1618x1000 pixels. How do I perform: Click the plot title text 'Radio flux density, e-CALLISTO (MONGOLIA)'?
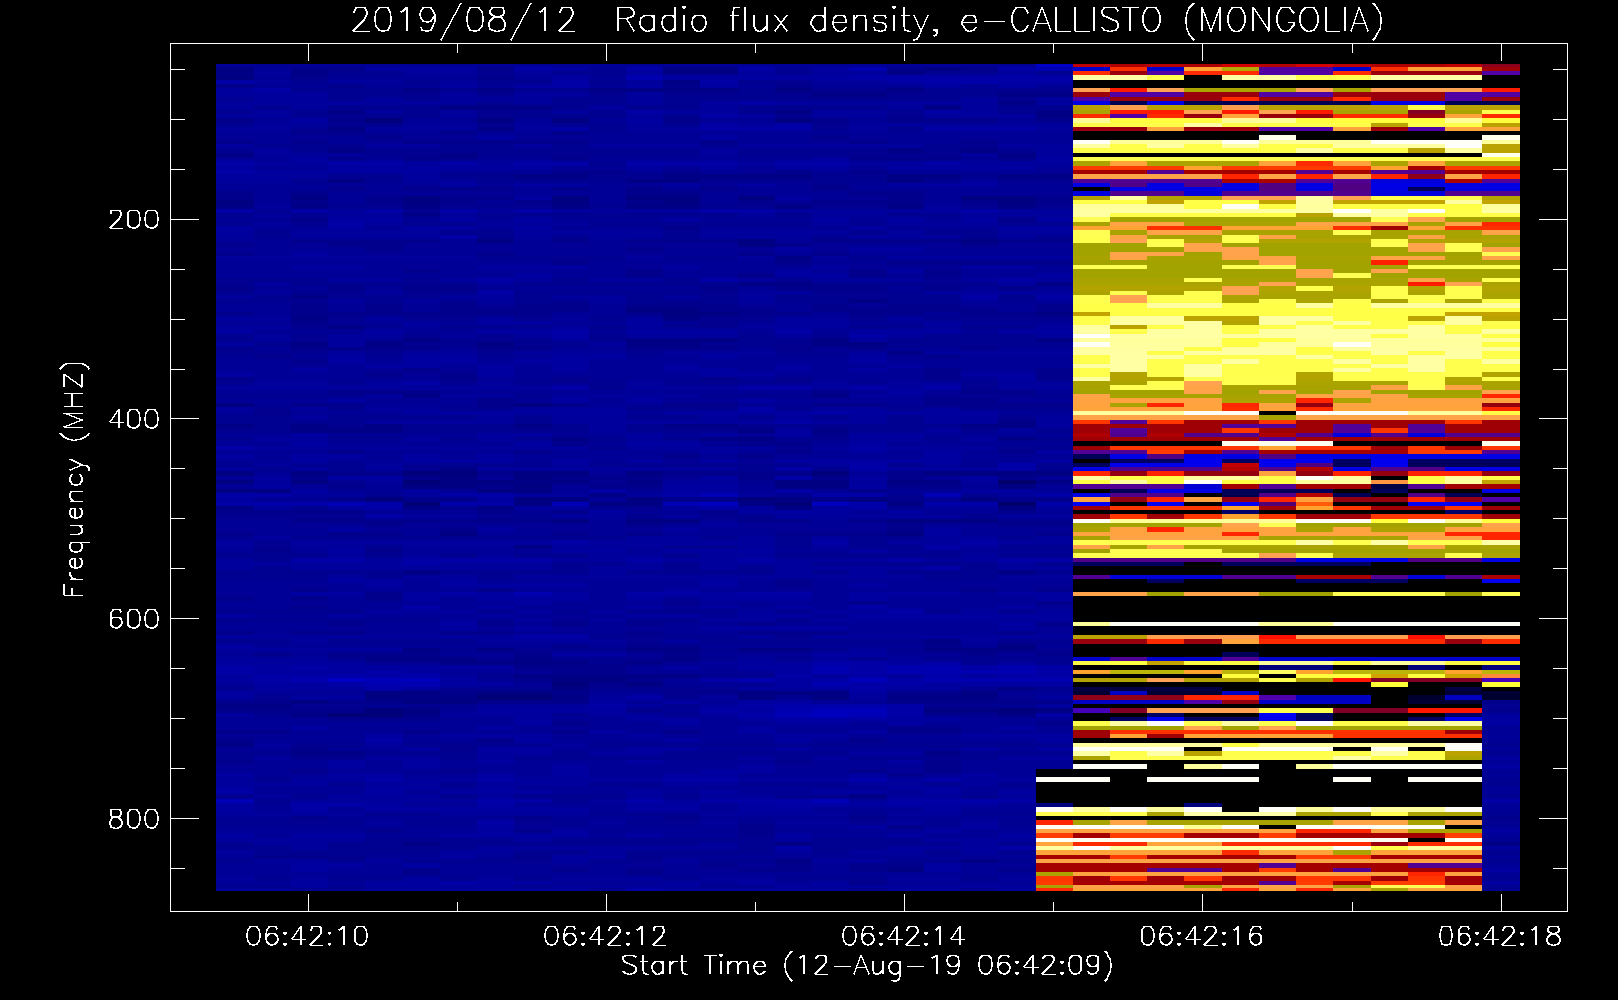tap(998, 21)
